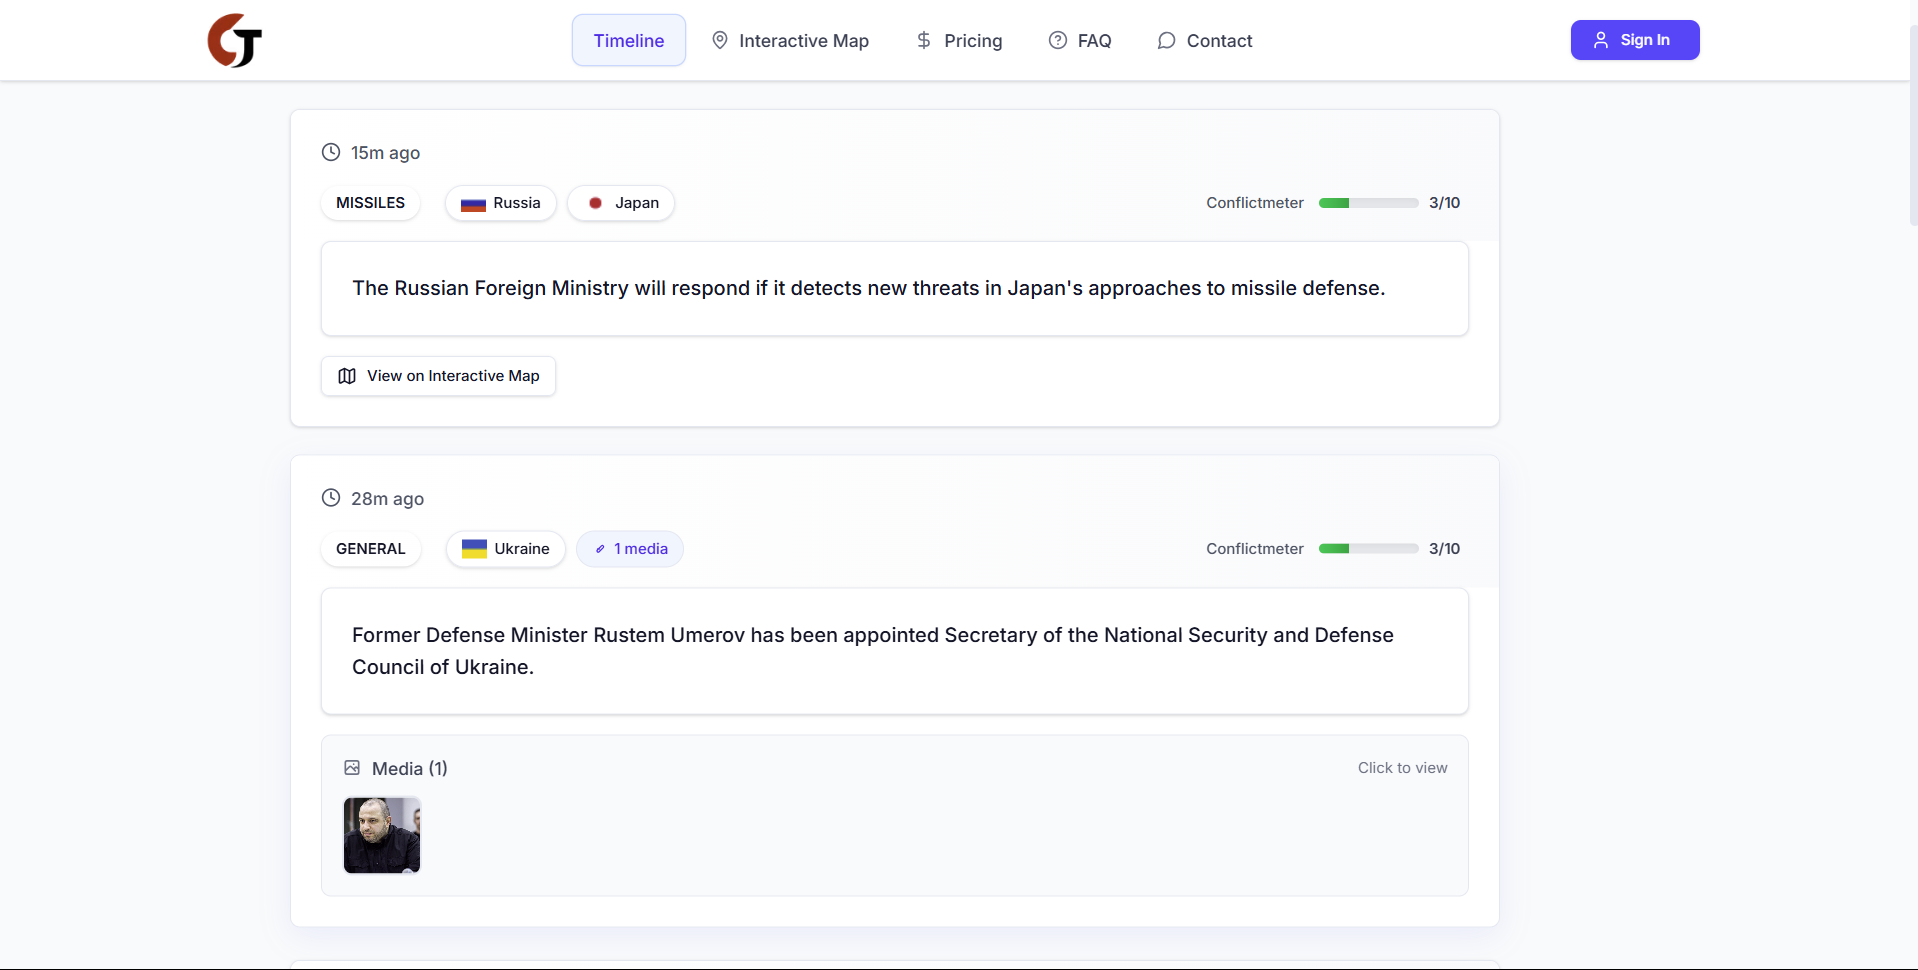
Task: Click the Conflictmeter bar showing 3/10 for missiles
Action: point(1368,202)
